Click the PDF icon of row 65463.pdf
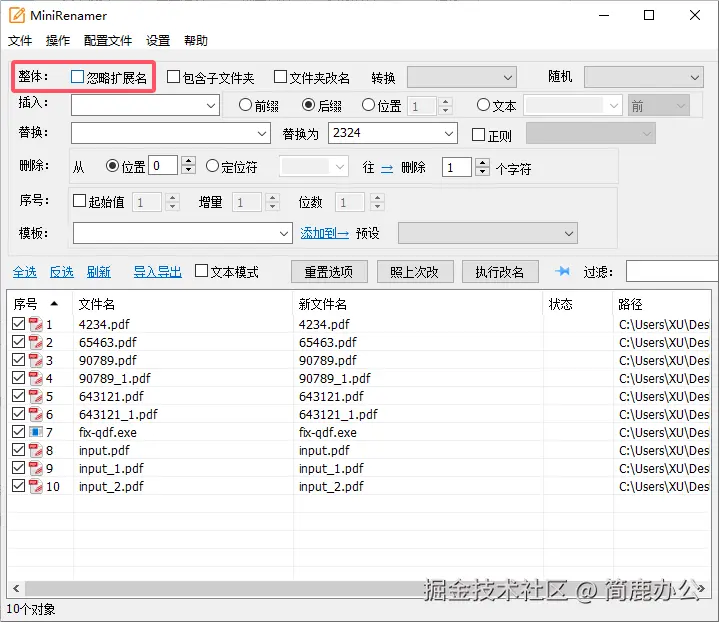The image size is (719, 622). tap(35, 342)
